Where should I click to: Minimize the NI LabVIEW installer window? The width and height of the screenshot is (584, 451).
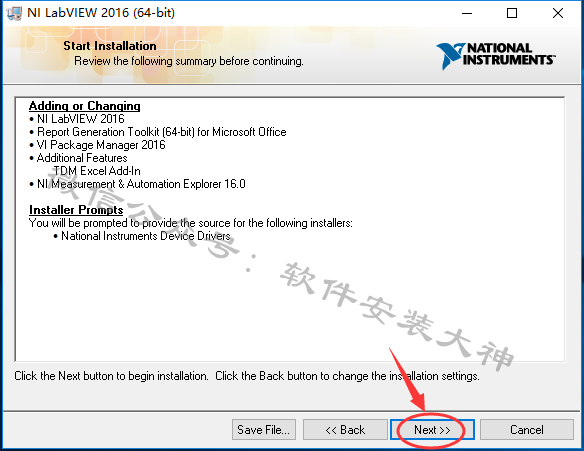(467, 13)
